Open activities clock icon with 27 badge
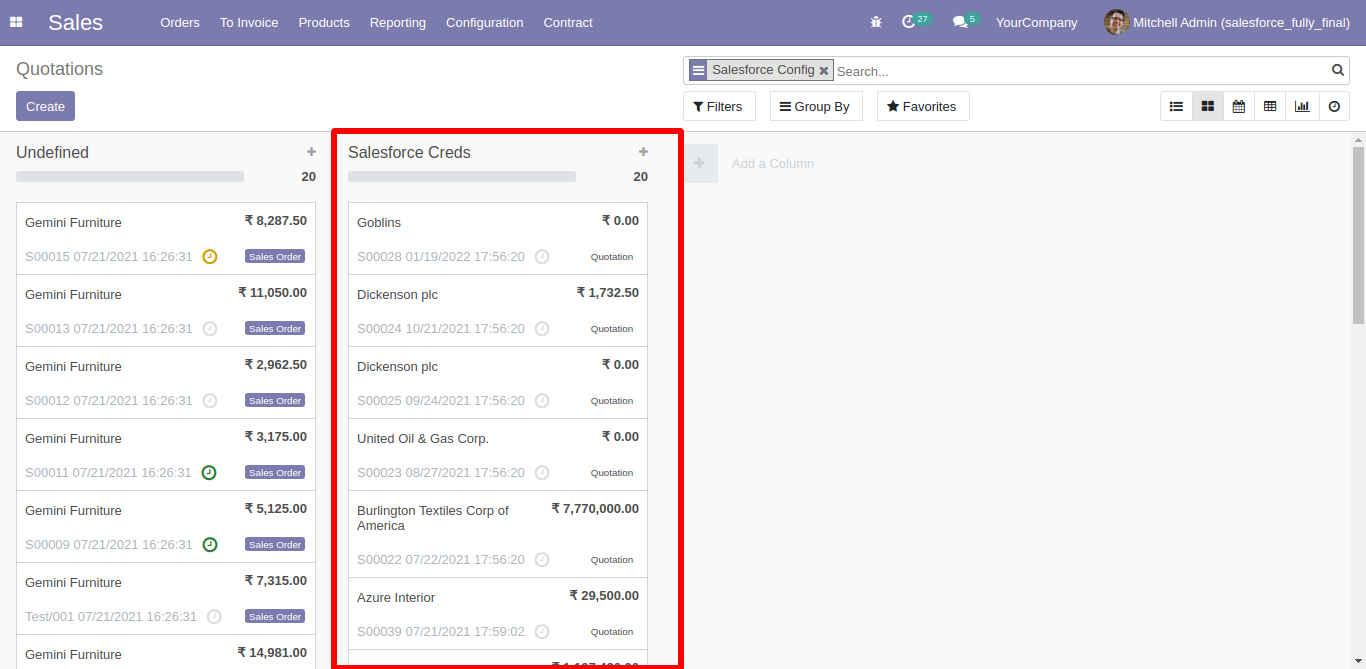Viewport: 1366px width, 669px height. pos(915,21)
